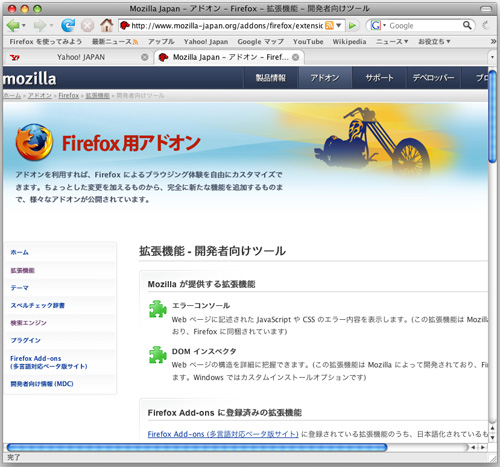Click the Google search engine icon
Image resolution: width=500 pixels, height=467 pixels.
click(x=376, y=25)
